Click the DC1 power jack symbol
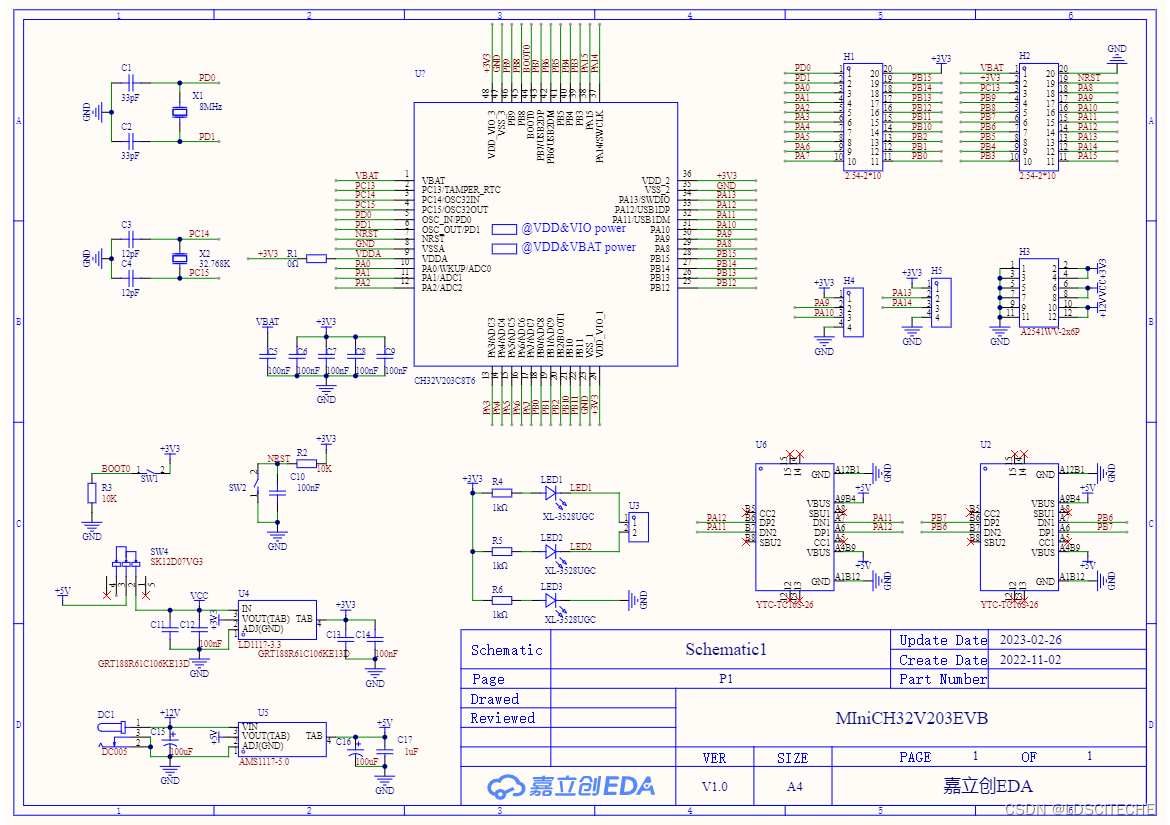 point(113,734)
